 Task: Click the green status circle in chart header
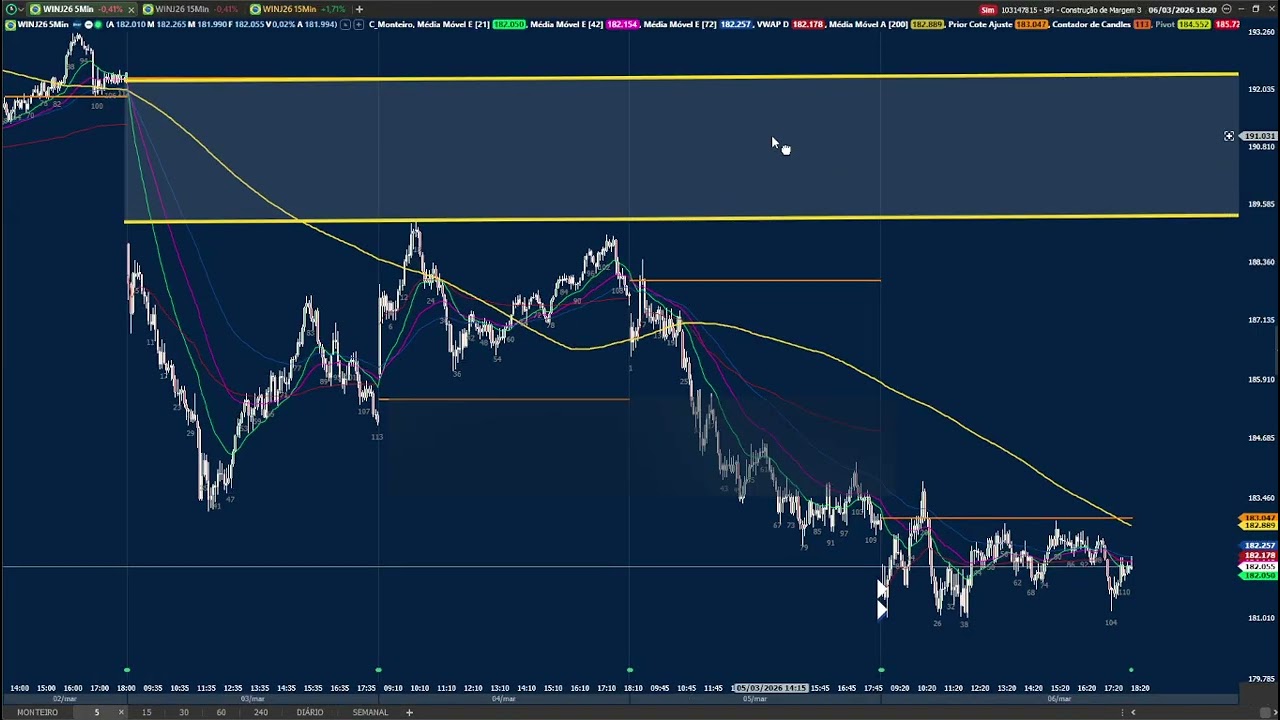pos(97,24)
